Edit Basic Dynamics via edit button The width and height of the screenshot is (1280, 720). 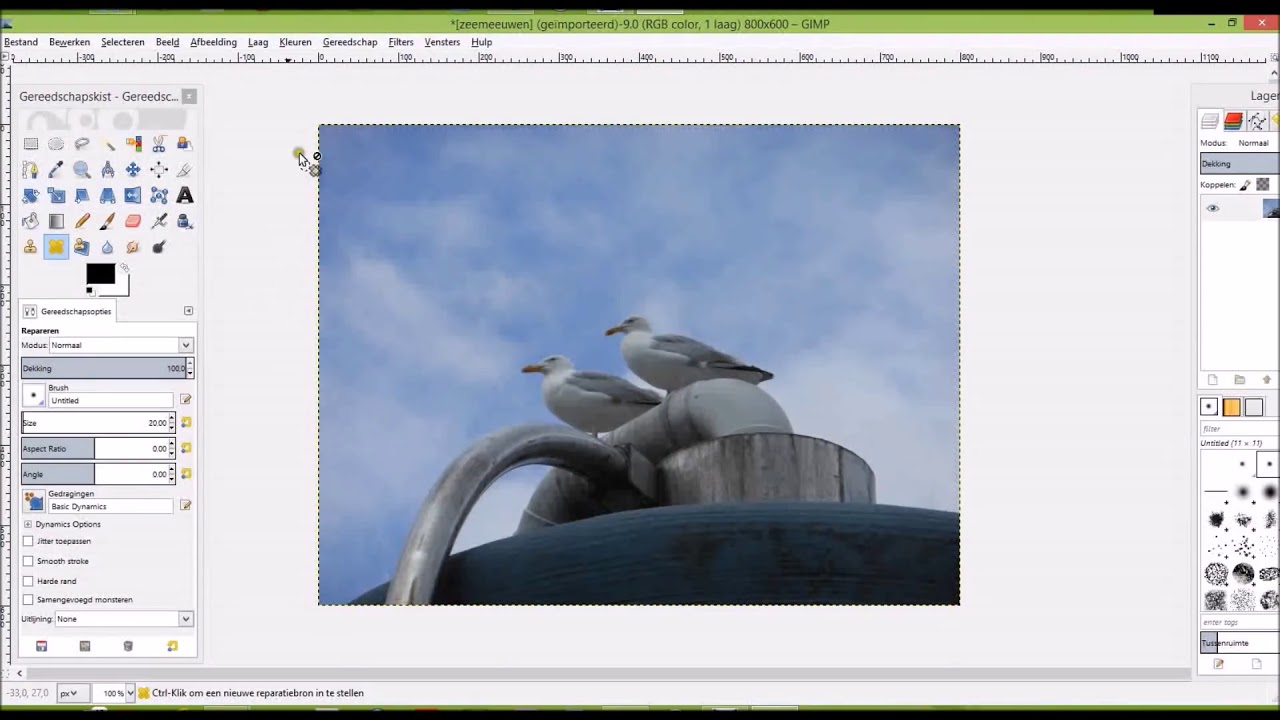185,505
